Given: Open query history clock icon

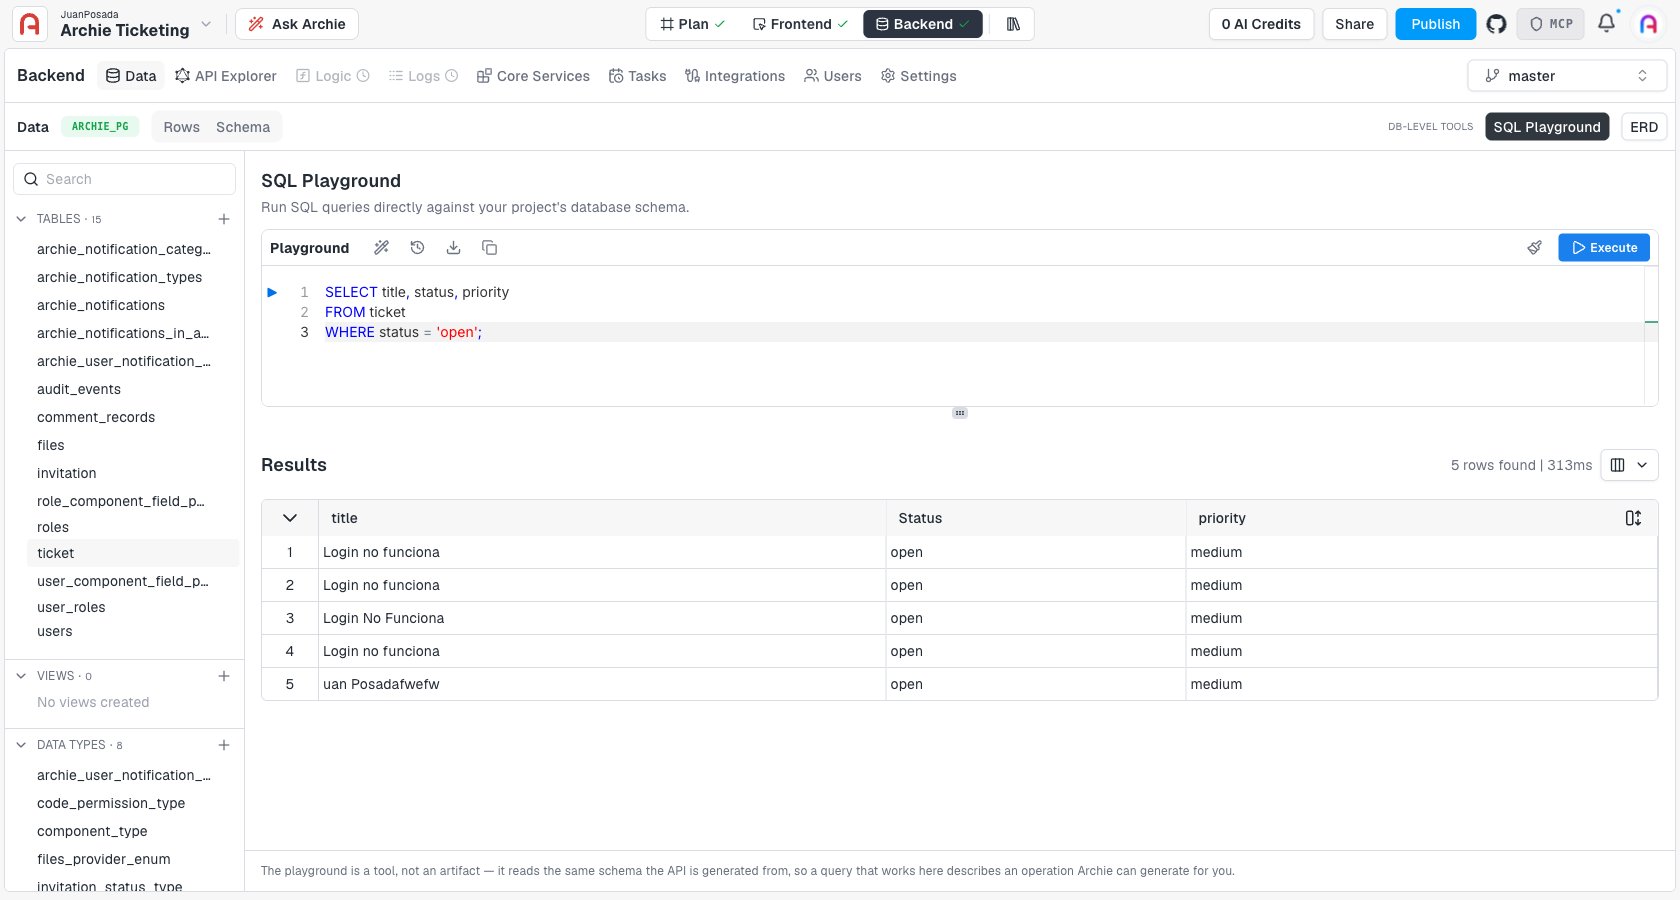Looking at the screenshot, I should point(417,248).
